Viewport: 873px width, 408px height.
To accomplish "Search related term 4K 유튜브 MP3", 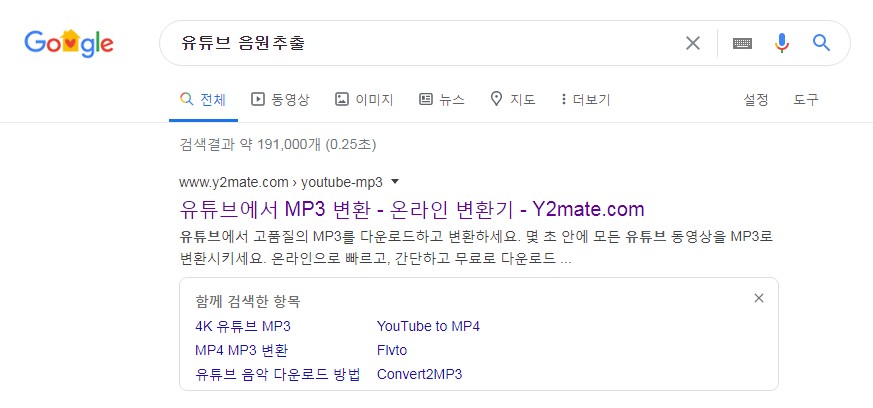I will click(x=243, y=326).
